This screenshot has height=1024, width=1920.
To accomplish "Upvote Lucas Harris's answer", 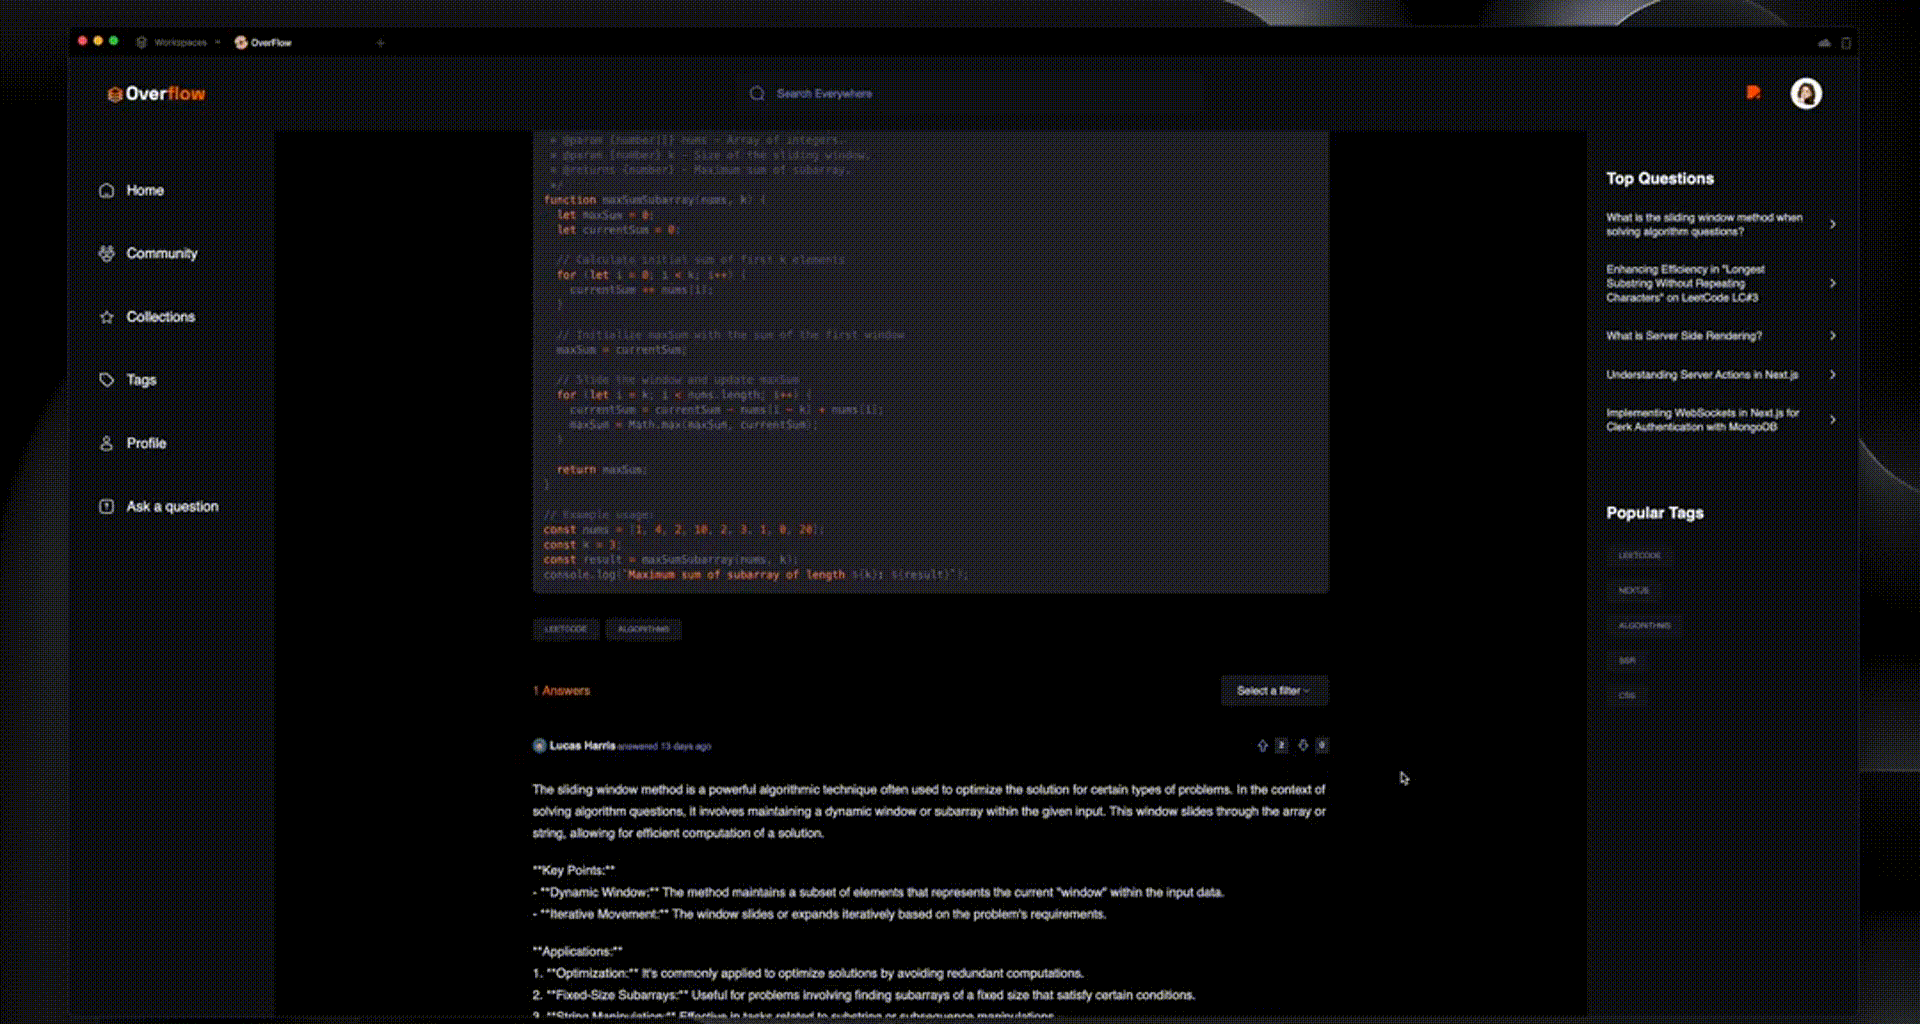I will pyautogui.click(x=1262, y=745).
